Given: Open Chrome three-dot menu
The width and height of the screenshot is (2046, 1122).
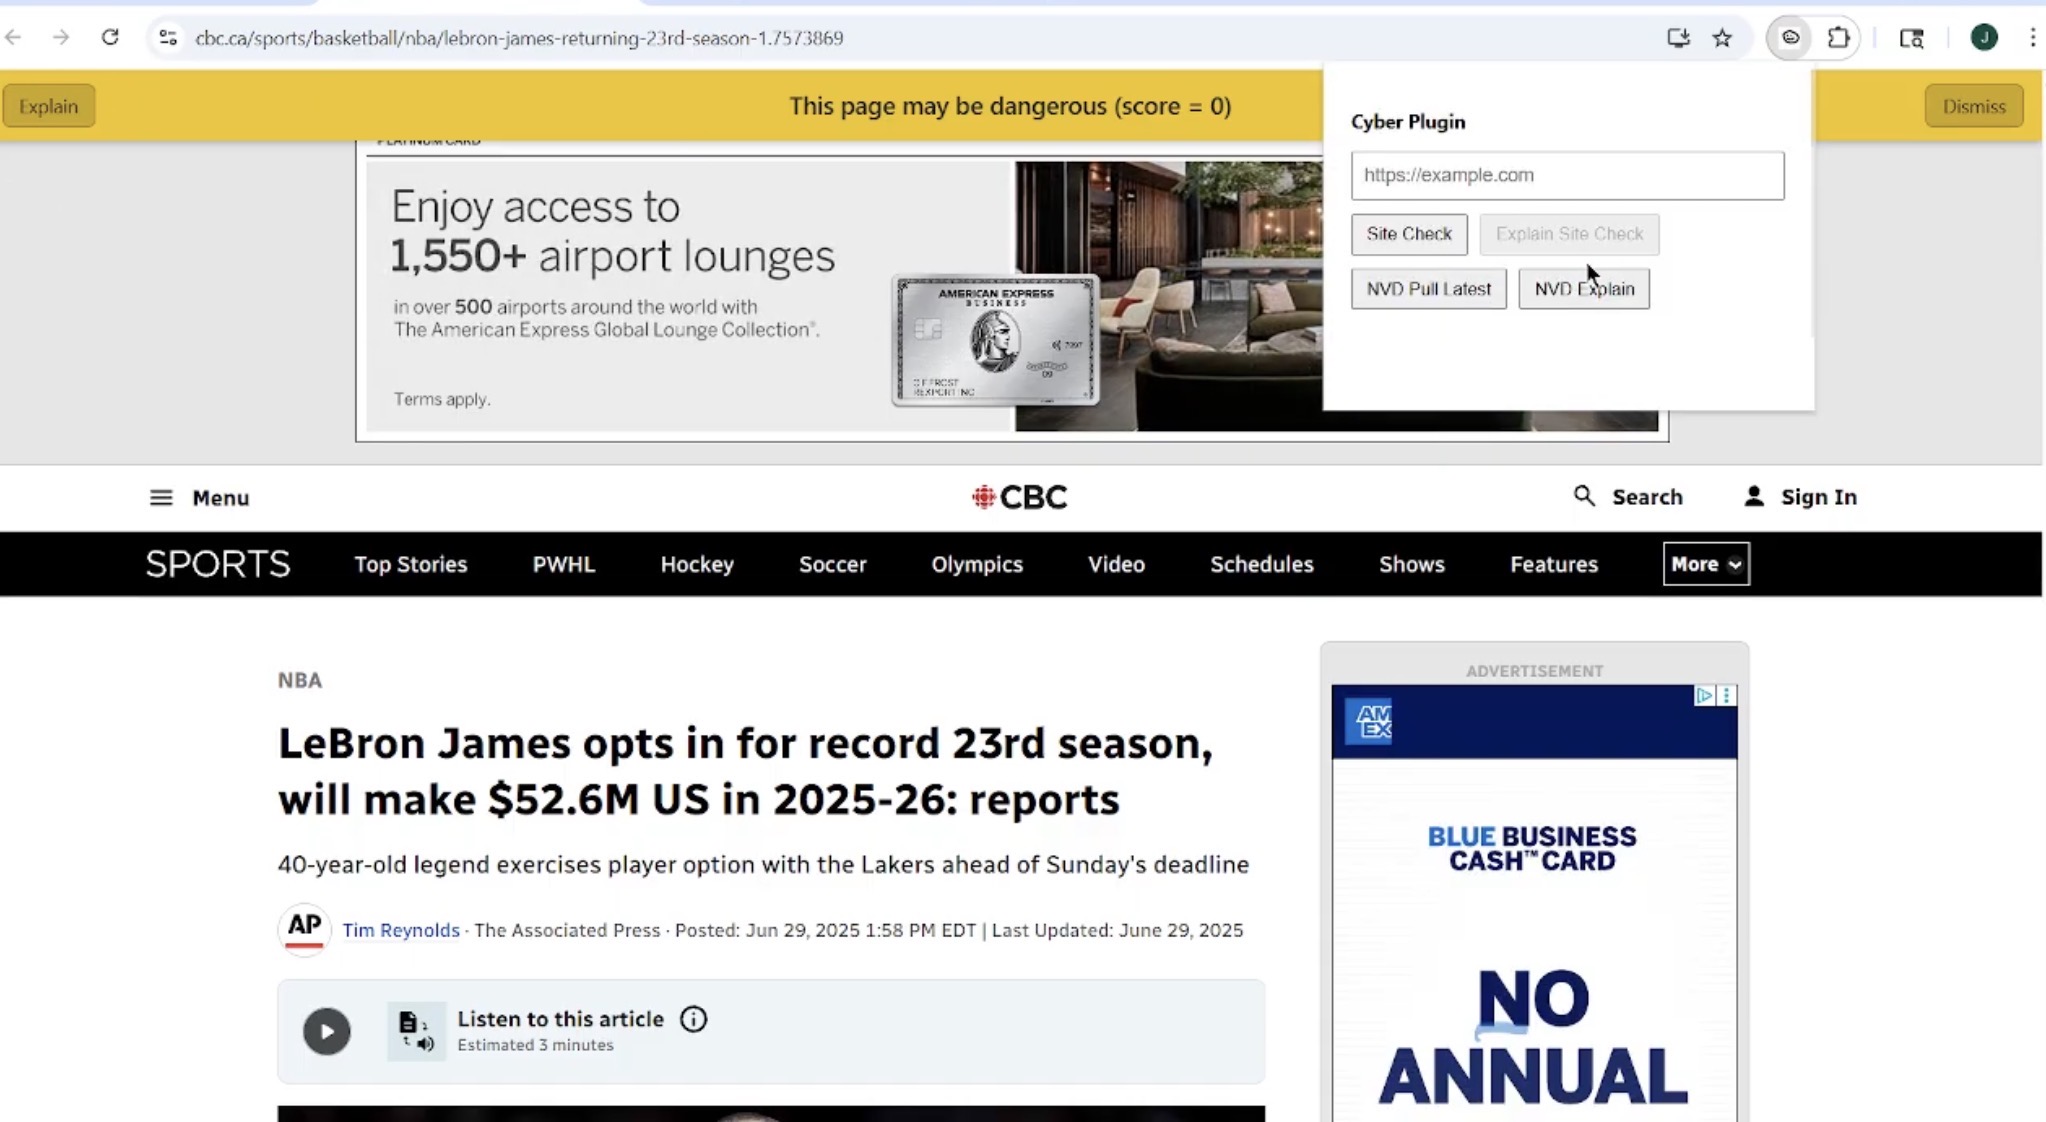Looking at the screenshot, I should coord(2032,38).
